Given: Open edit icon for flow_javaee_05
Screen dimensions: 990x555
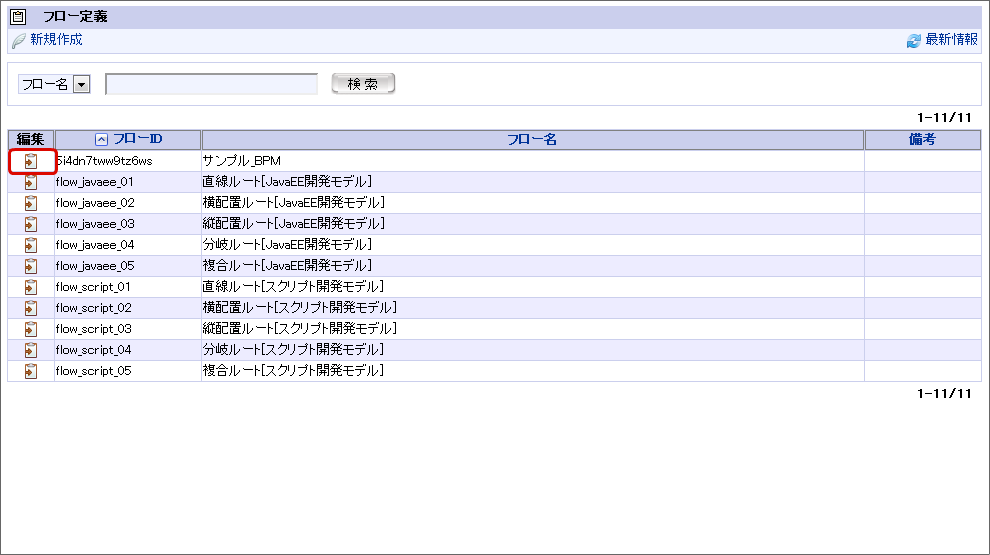Looking at the screenshot, I should (x=30, y=266).
